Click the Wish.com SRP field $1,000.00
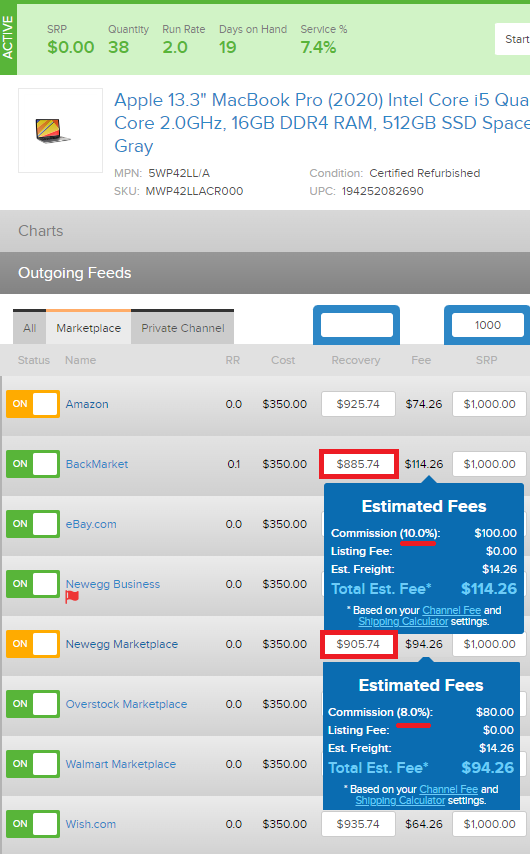The height and width of the screenshot is (854, 530). [x=489, y=824]
